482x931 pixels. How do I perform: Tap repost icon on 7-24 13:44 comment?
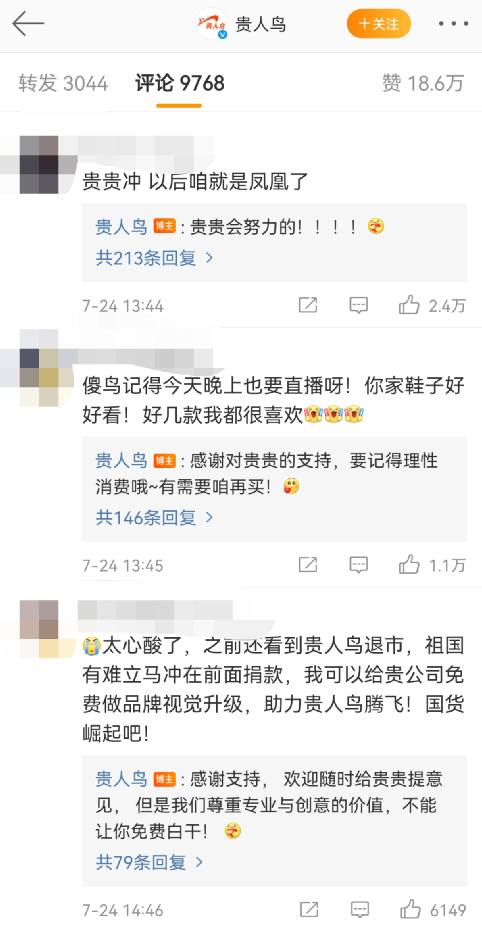pyautogui.click(x=307, y=306)
